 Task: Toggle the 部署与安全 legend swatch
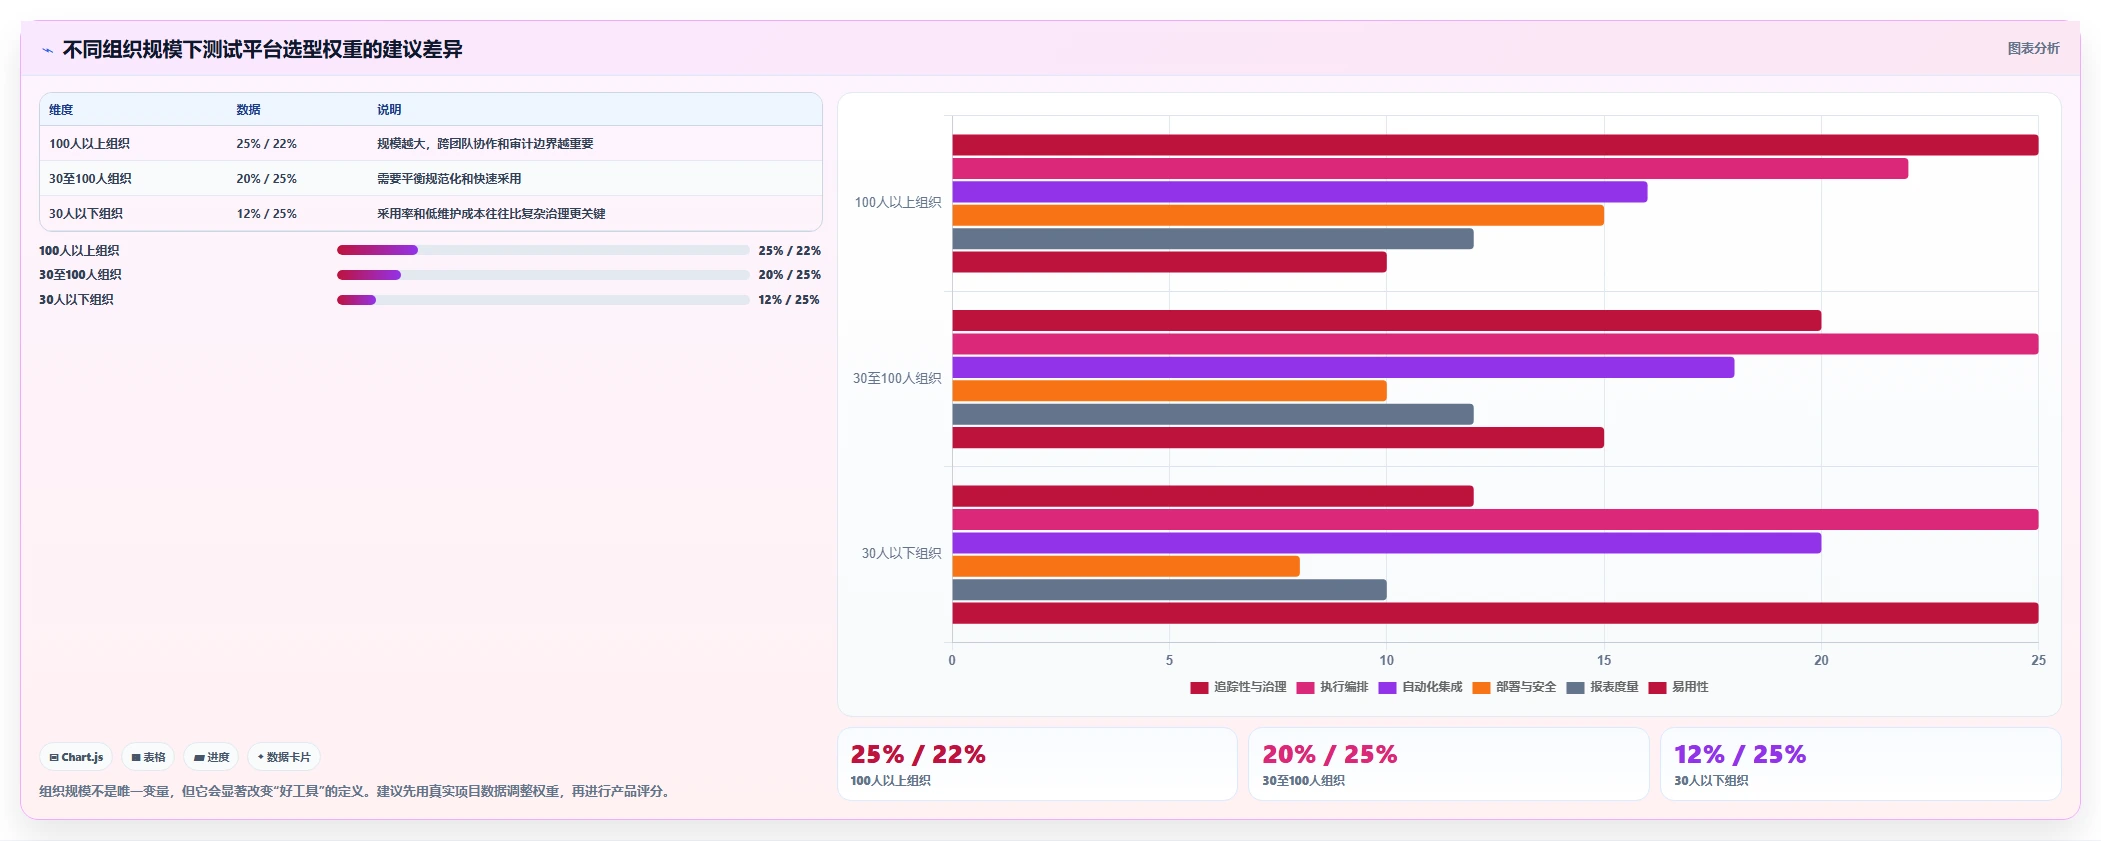coord(1481,687)
